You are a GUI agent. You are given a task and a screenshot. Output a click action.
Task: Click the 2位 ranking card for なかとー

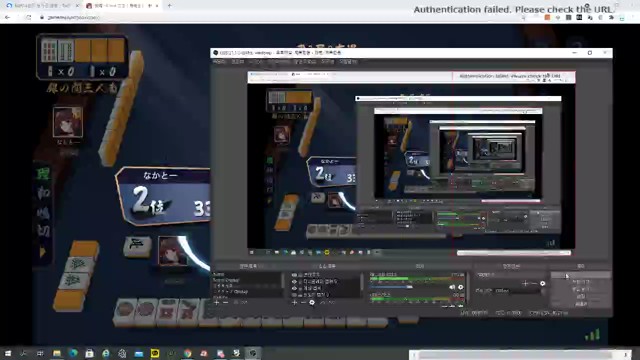163,196
